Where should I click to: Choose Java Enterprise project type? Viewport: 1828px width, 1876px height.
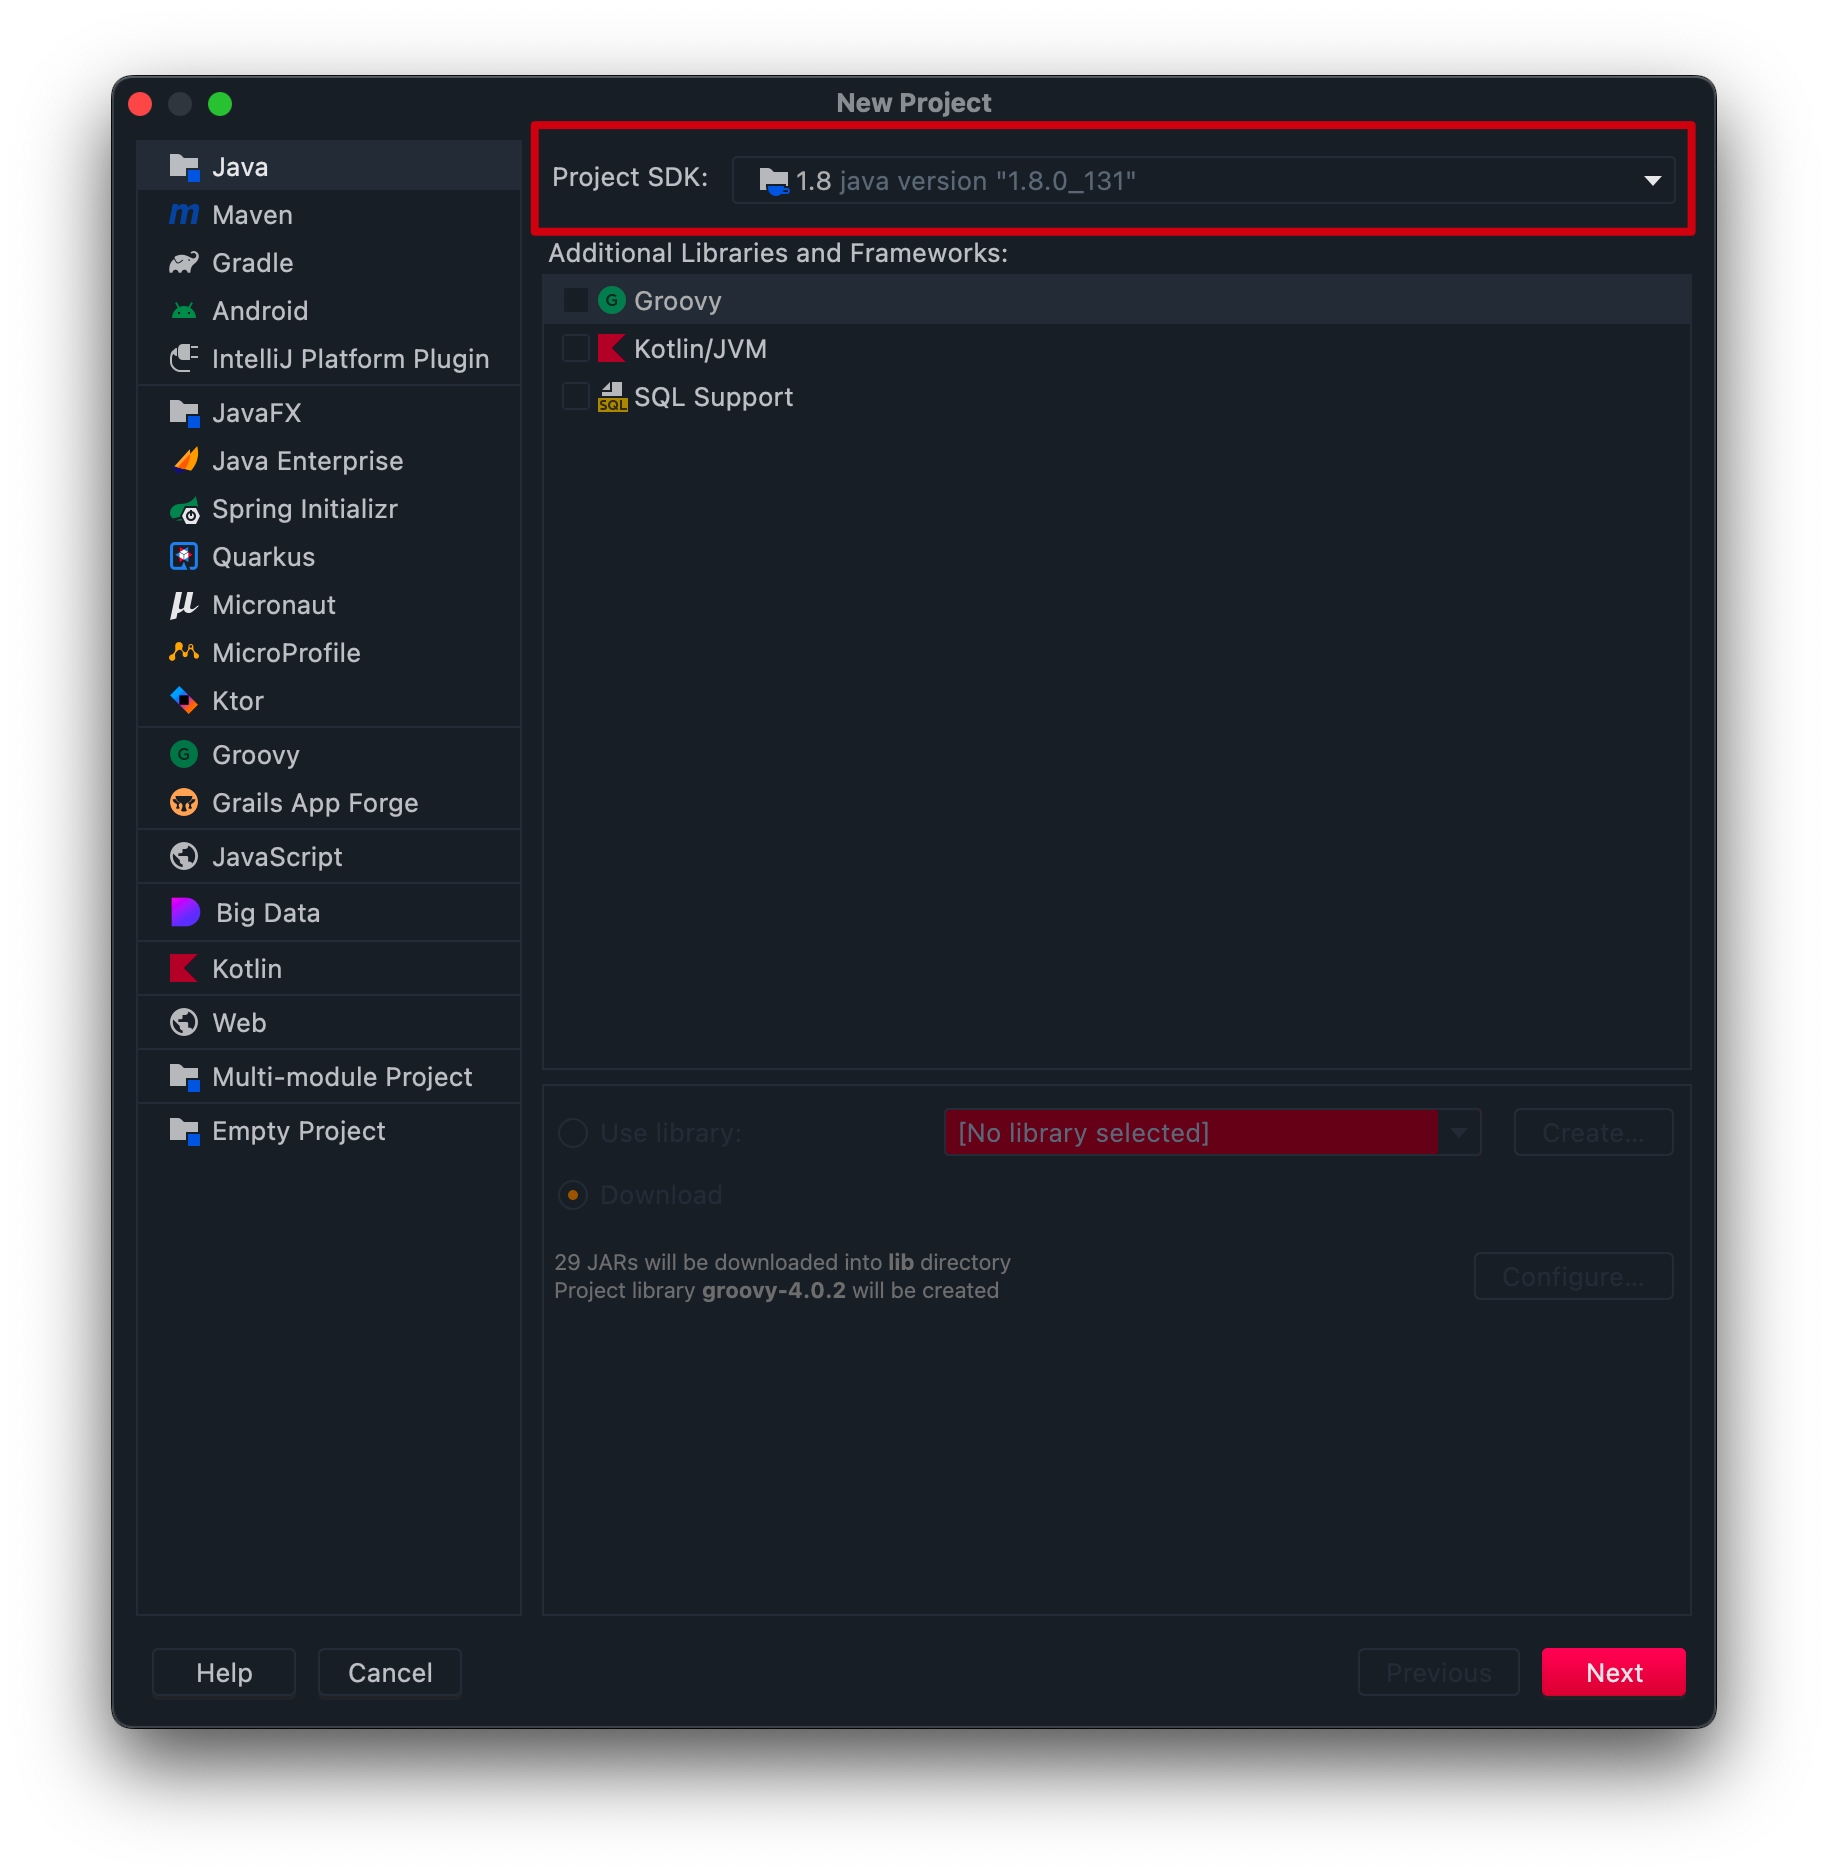tap(307, 461)
